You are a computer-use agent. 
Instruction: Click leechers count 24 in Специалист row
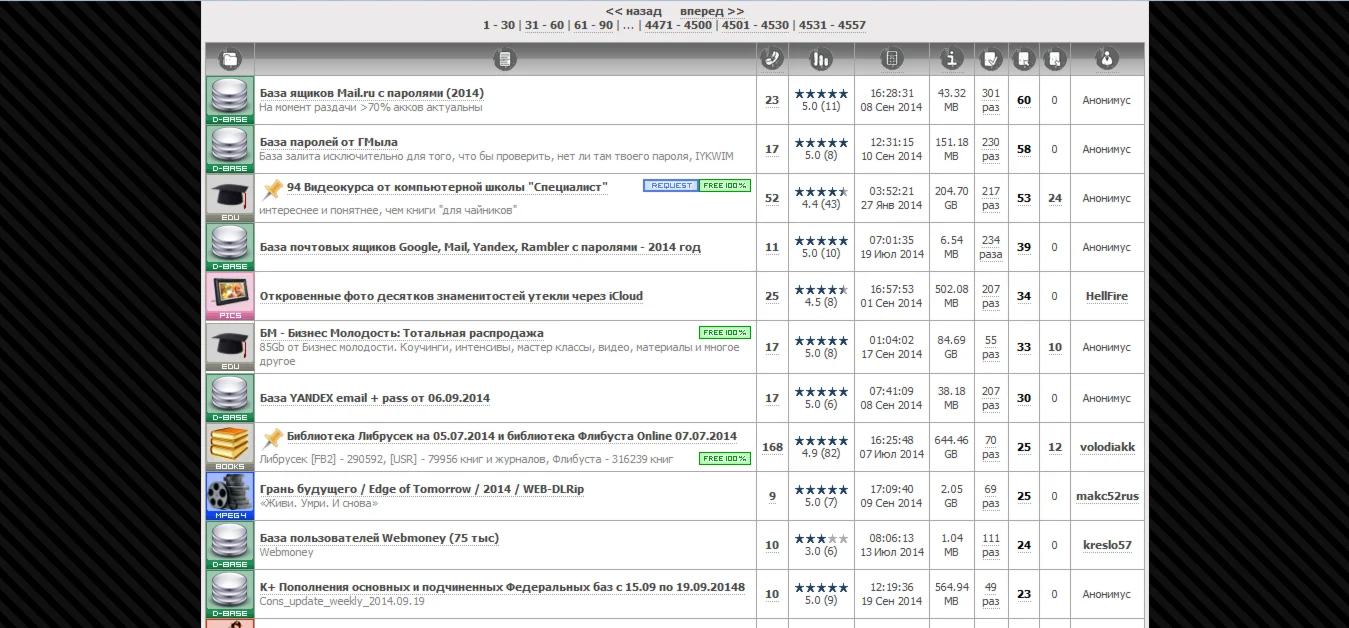(x=1055, y=198)
